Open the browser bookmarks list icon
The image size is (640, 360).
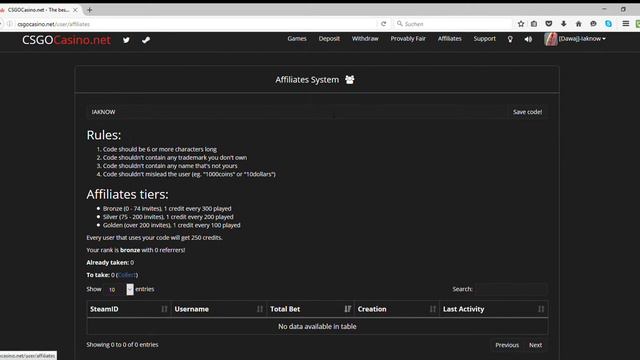click(534, 24)
